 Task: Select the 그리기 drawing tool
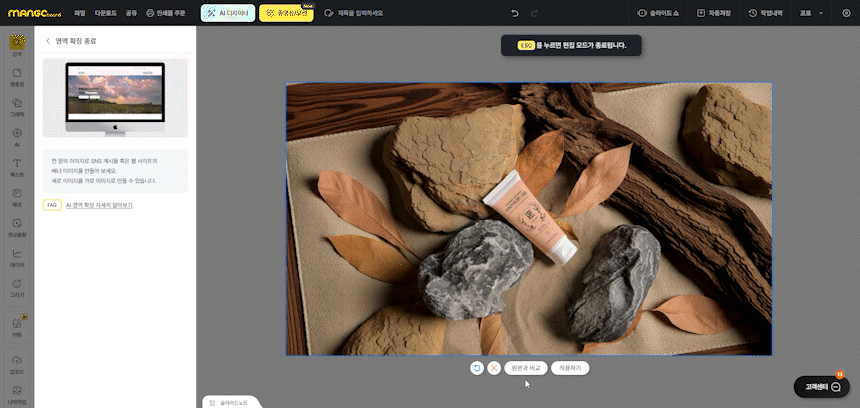pyautogui.click(x=17, y=287)
